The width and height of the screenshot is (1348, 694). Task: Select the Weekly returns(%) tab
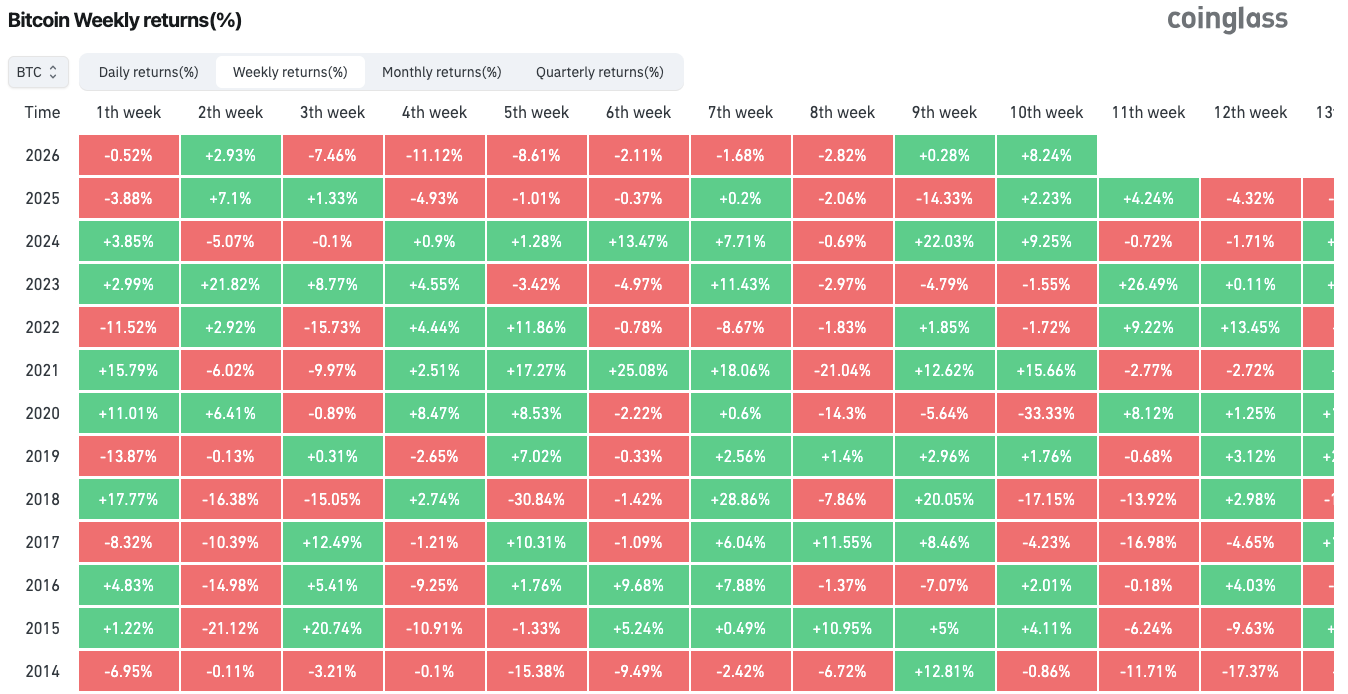click(x=290, y=72)
